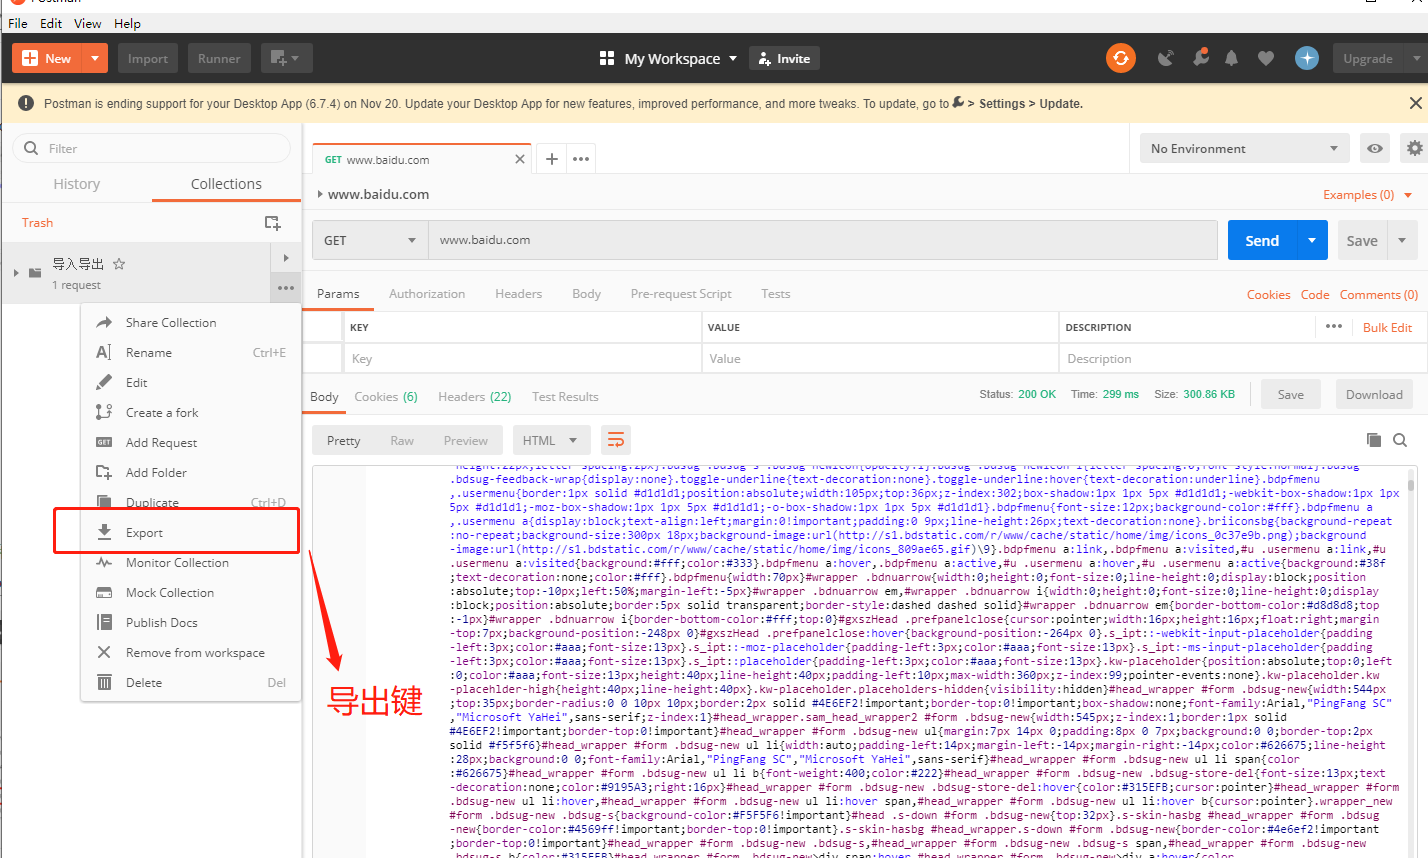Open params table column options ellipsis
1428x858 pixels.
(x=1334, y=326)
